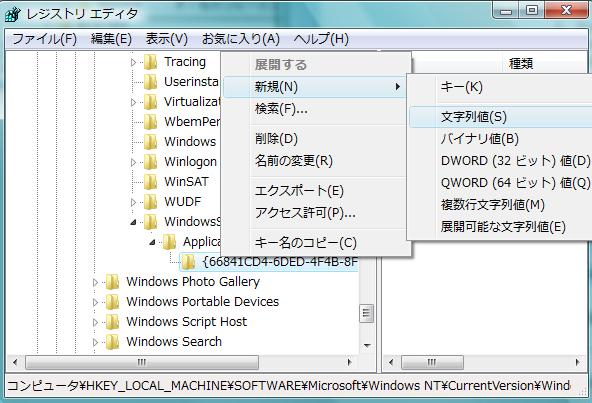
Task: Expand the Windows Photo Gallery node
Action: 96,282
